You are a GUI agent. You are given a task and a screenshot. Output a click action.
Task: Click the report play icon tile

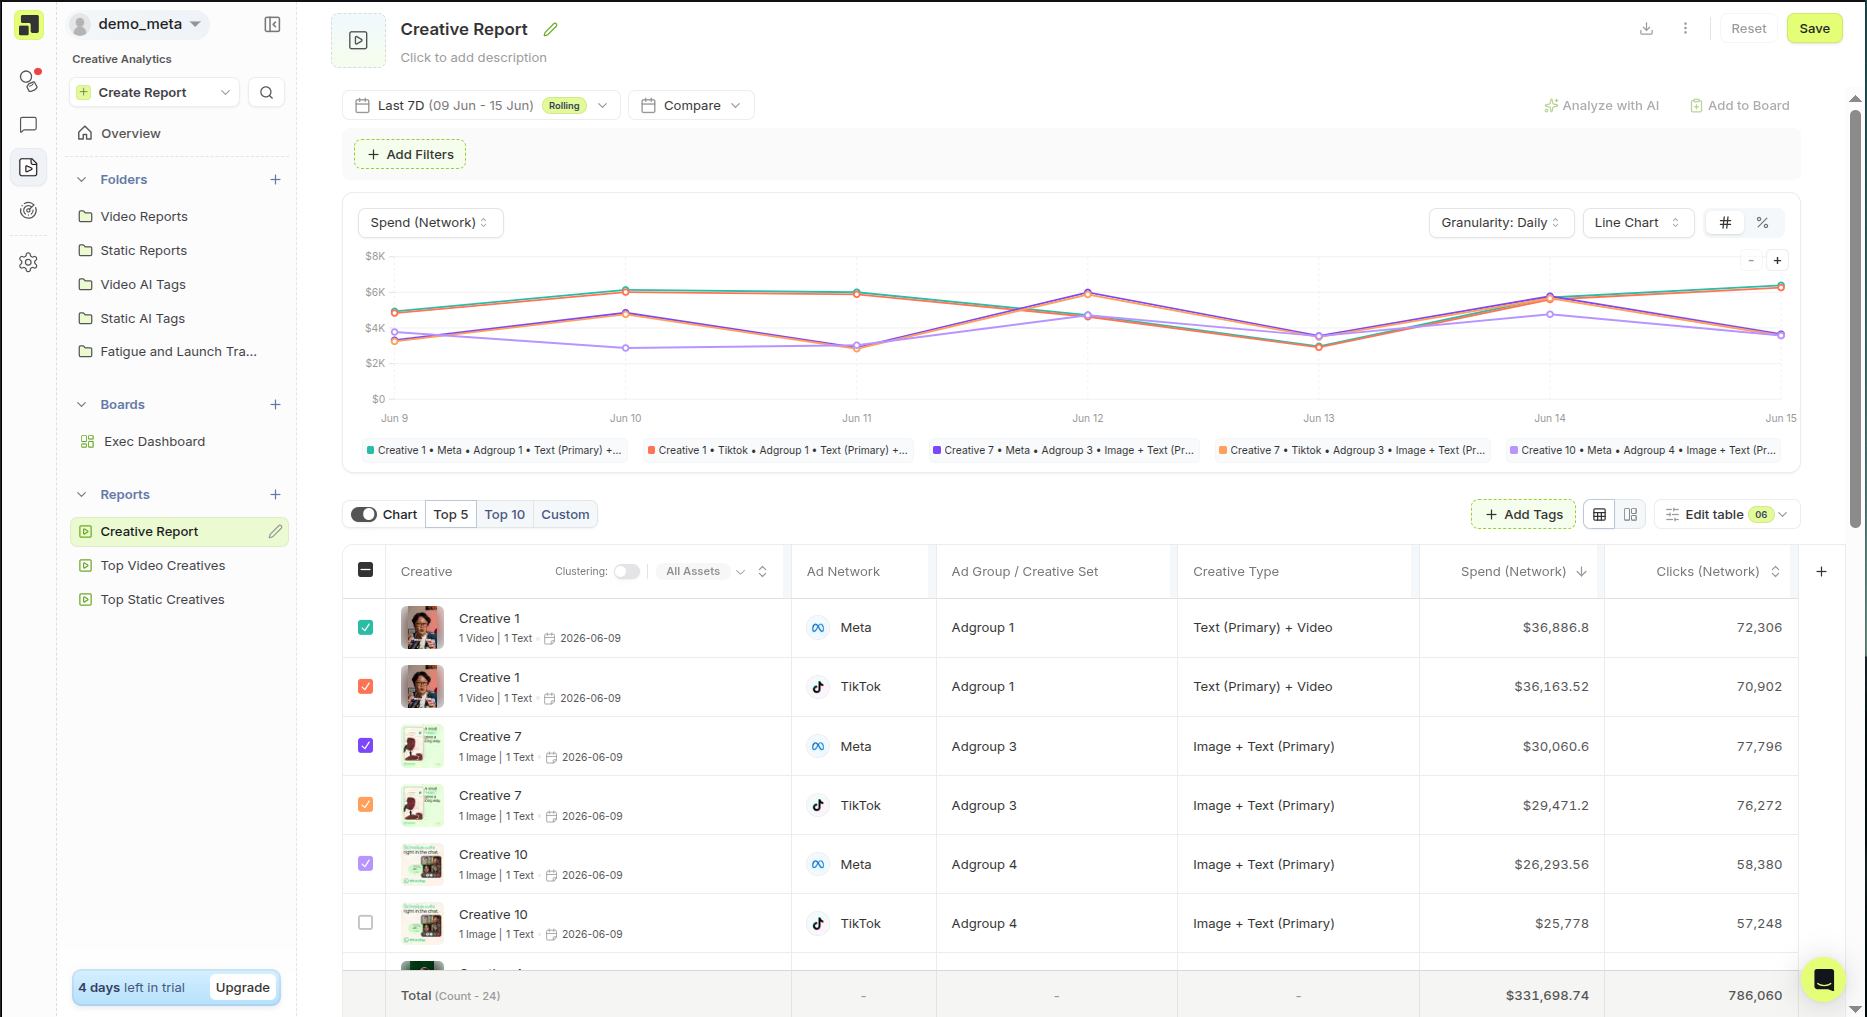click(358, 40)
